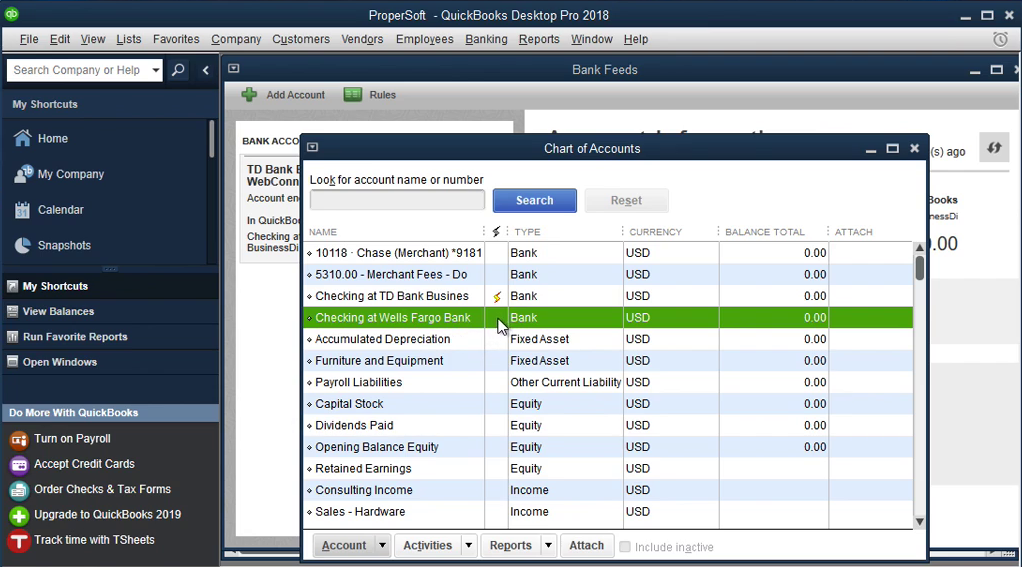Sort by the online banking lightning column header
1022x567 pixels.
click(x=496, y=232)
